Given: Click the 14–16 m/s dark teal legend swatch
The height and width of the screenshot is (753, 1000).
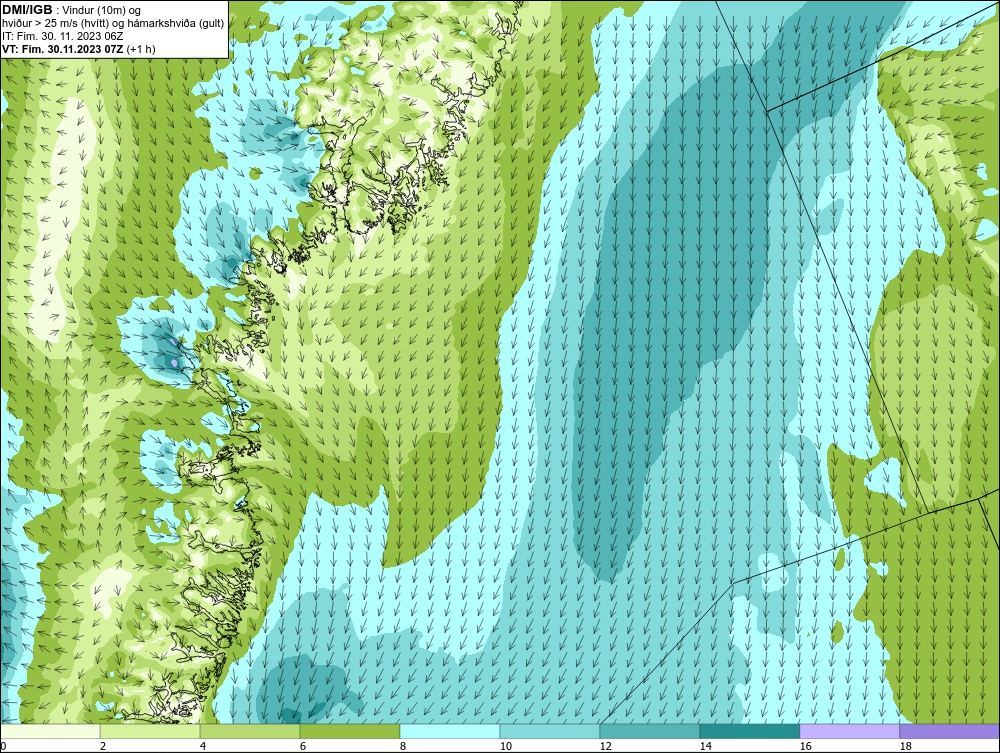Looking at the screenshot, I should click(750, 731).
